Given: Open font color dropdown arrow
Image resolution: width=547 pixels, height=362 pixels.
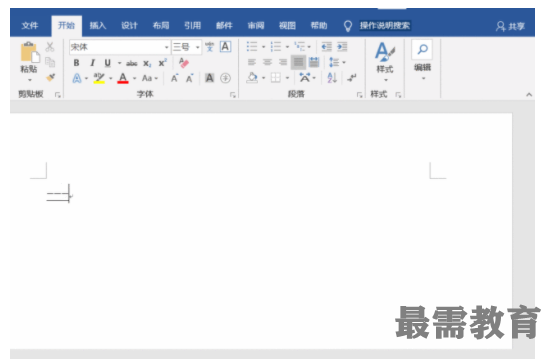Looking at the screenshot, I should pos(134,78).
